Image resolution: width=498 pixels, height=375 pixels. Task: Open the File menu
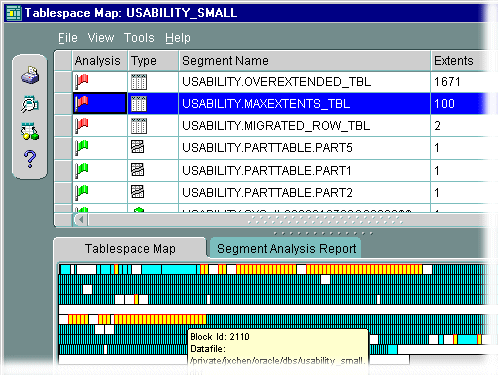68,38
